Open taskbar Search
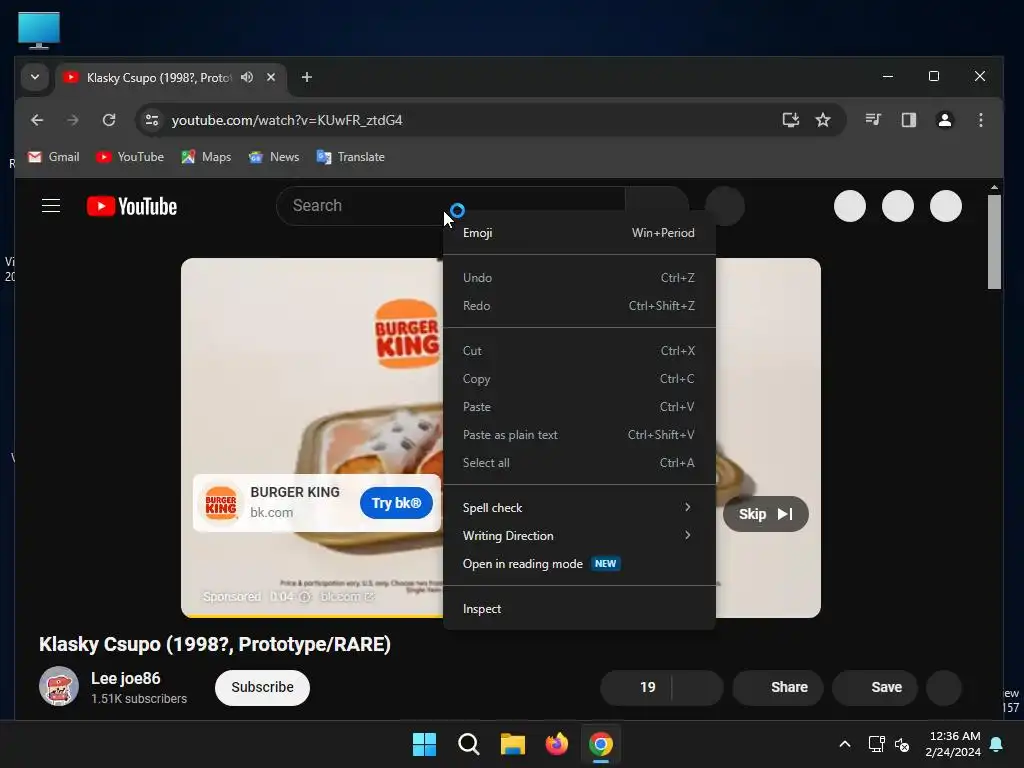 [469, 744]
